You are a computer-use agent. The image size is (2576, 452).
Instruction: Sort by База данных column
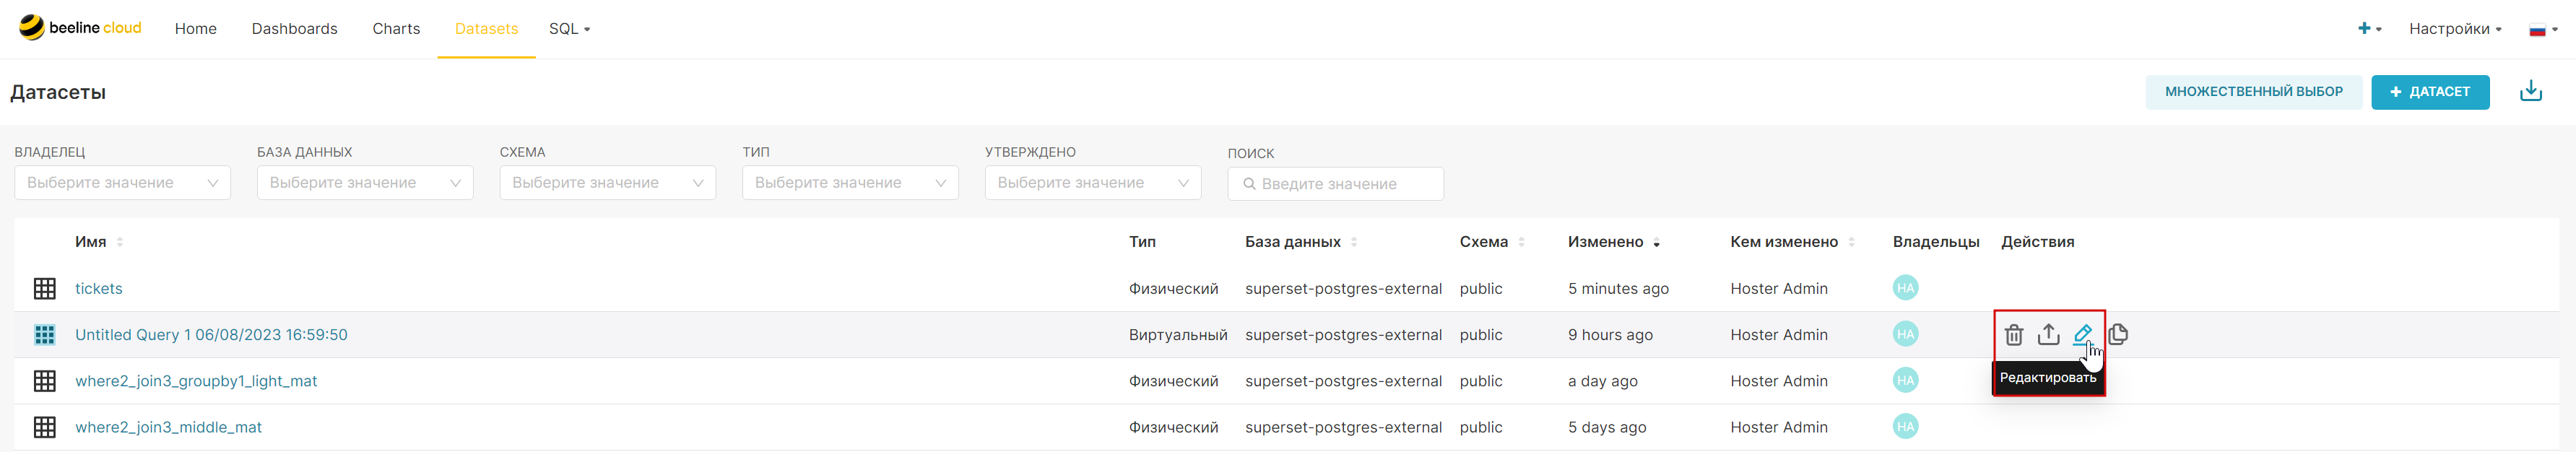tap(1300, 242)
